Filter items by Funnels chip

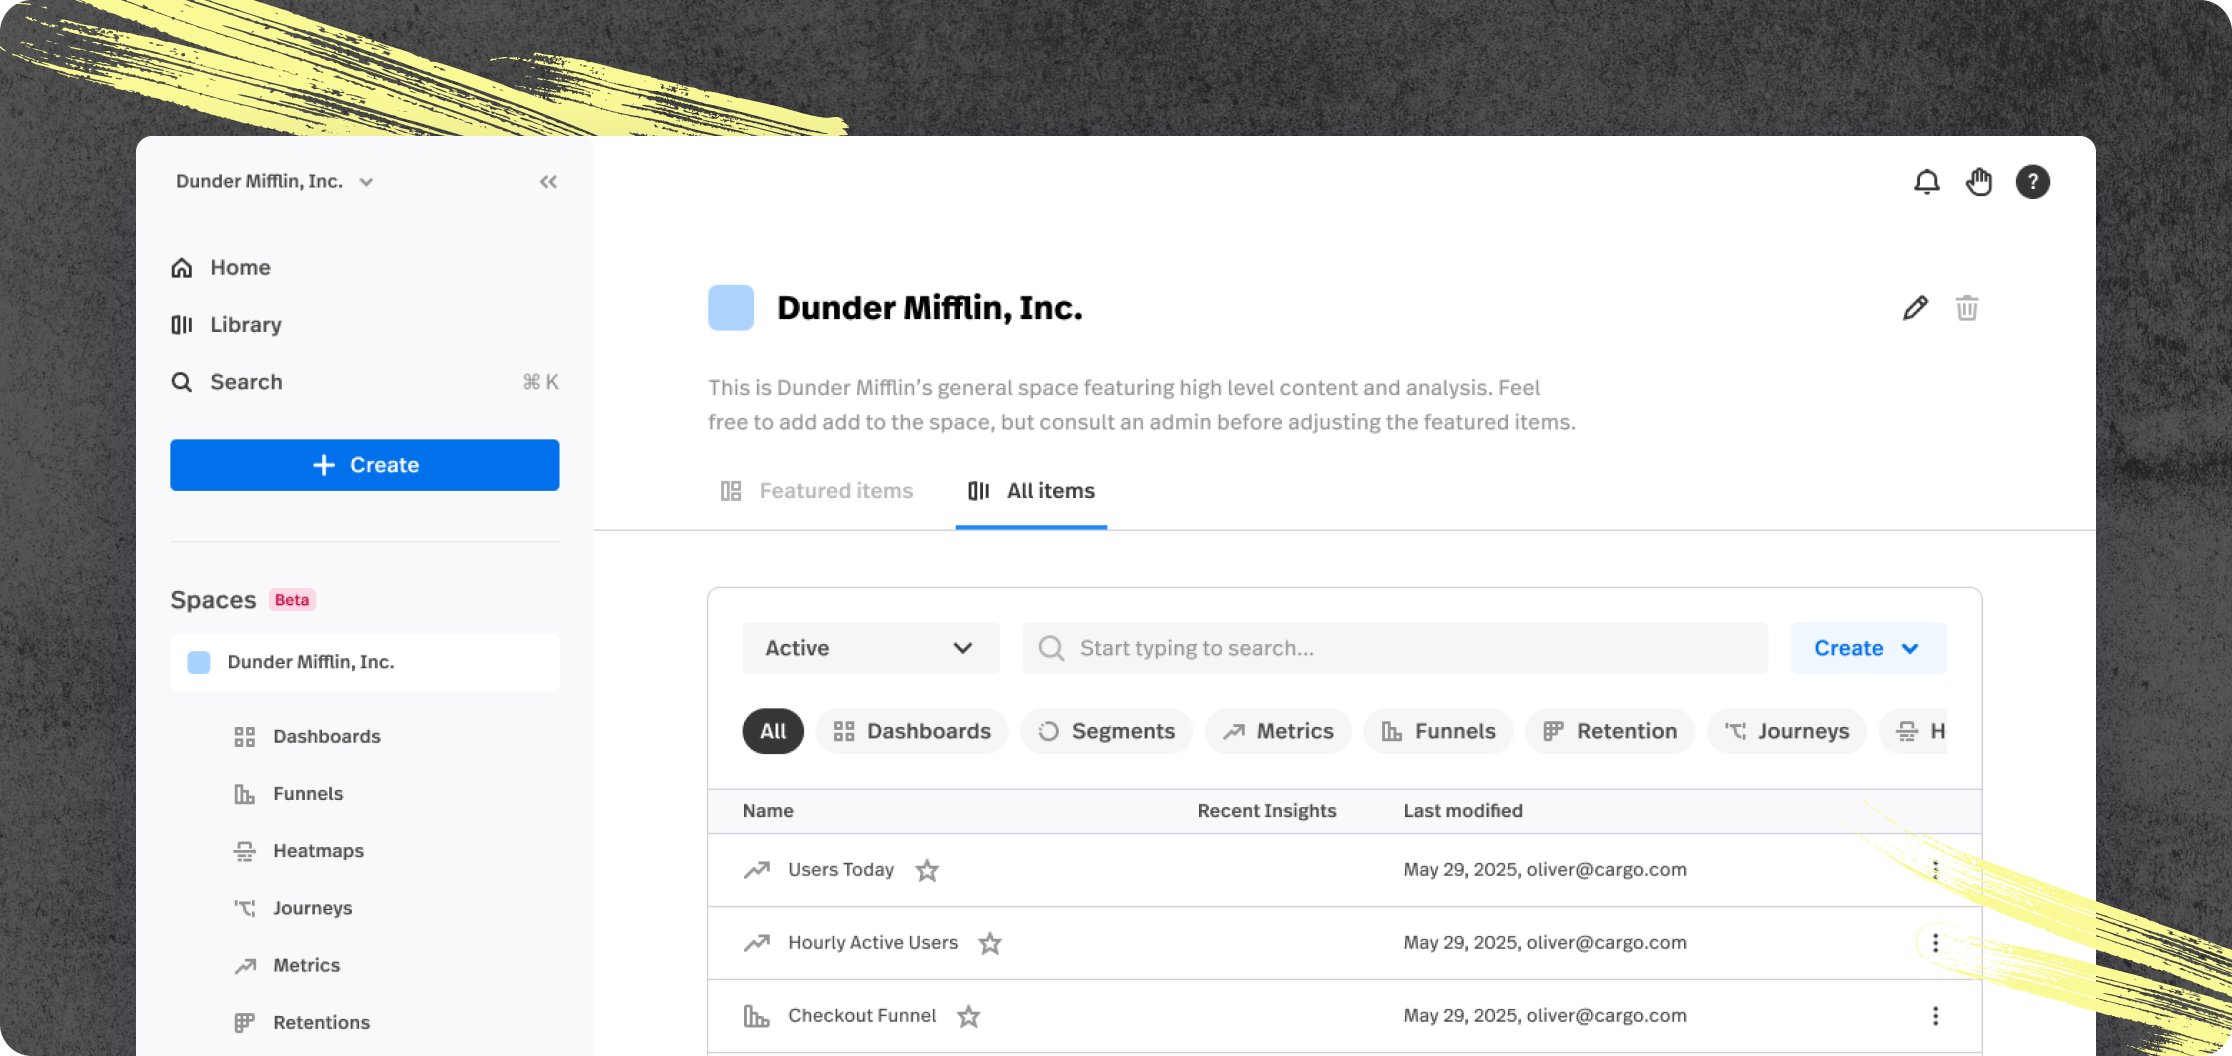(1438, 732)
